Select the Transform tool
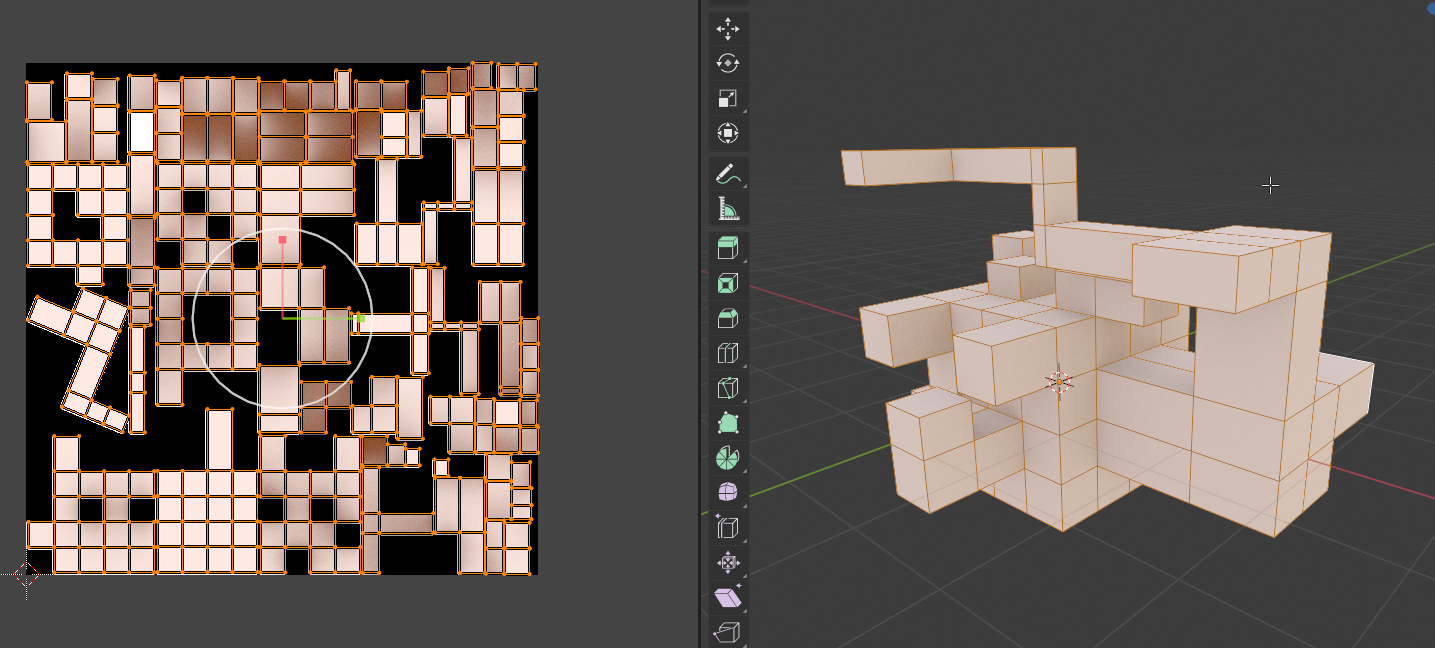Viewport: 1435px width, 648px height. click(728, 133)
